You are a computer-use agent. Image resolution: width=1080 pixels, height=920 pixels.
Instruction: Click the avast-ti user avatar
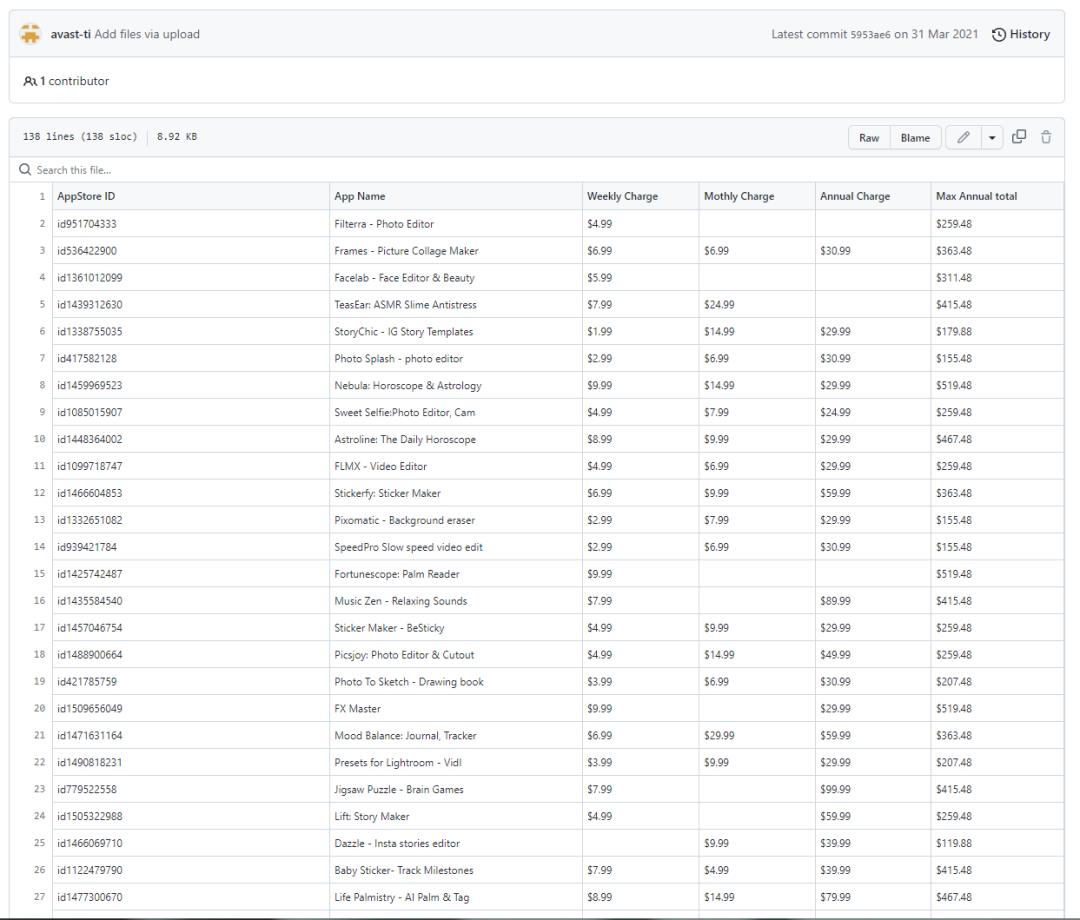click(x=32, y=34)
